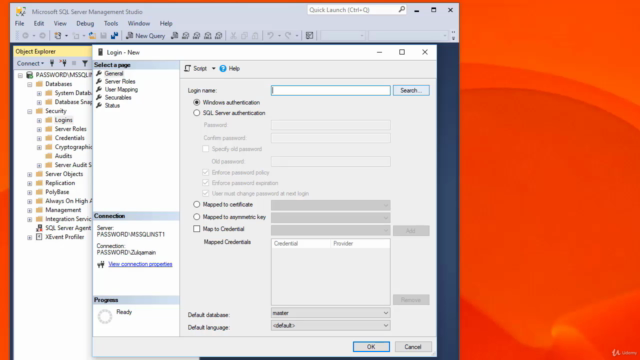
Task: Toggle User must change password checkbox
Action: tap(206, 193)
